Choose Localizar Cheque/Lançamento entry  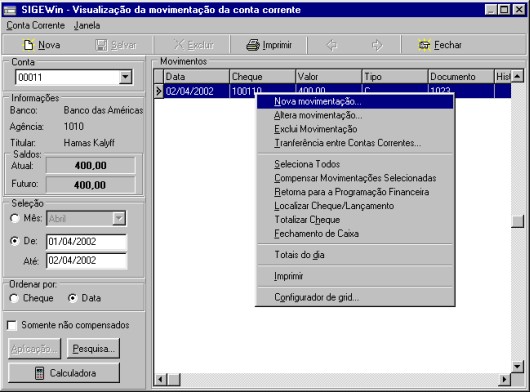355,206
